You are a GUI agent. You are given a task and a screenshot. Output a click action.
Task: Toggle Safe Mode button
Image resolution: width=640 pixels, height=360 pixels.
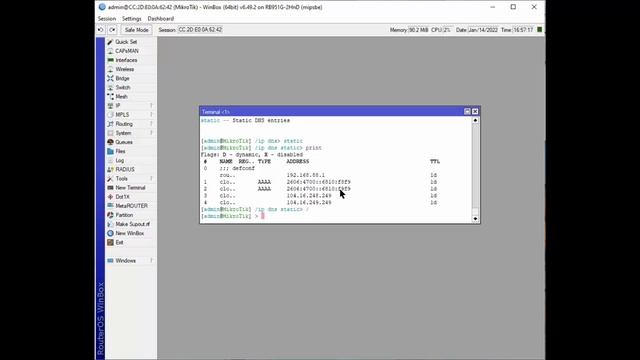[136, 30]
